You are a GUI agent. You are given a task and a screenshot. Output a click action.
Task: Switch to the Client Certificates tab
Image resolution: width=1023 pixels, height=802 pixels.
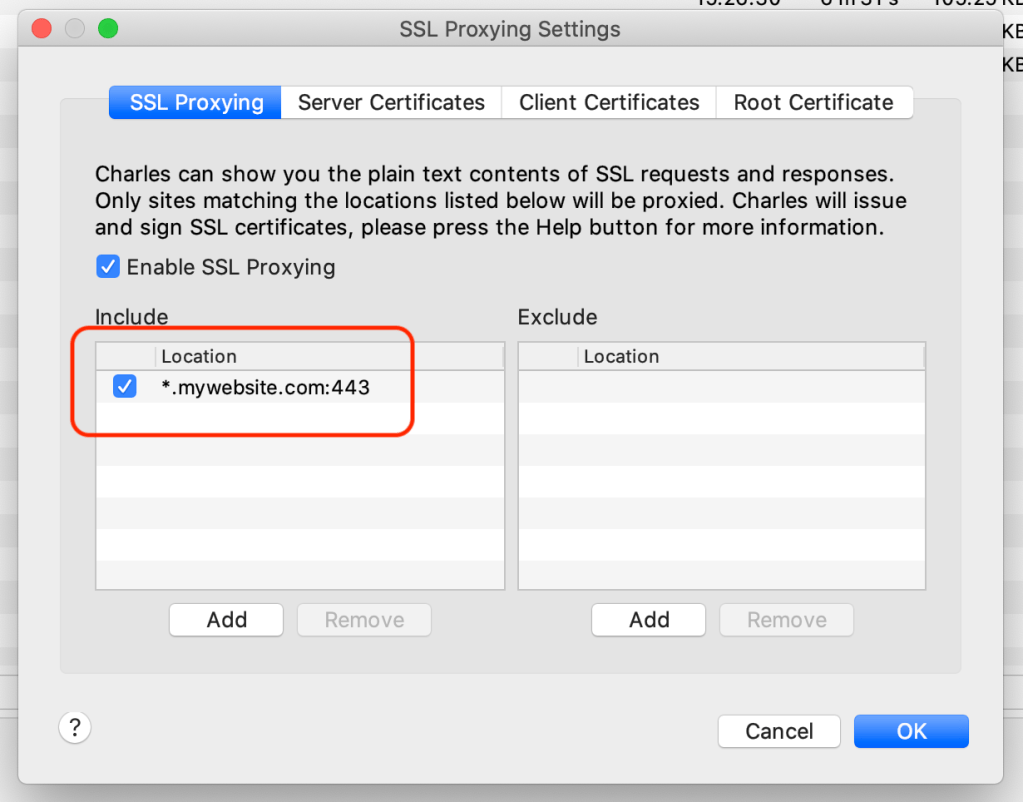[609, 102]
